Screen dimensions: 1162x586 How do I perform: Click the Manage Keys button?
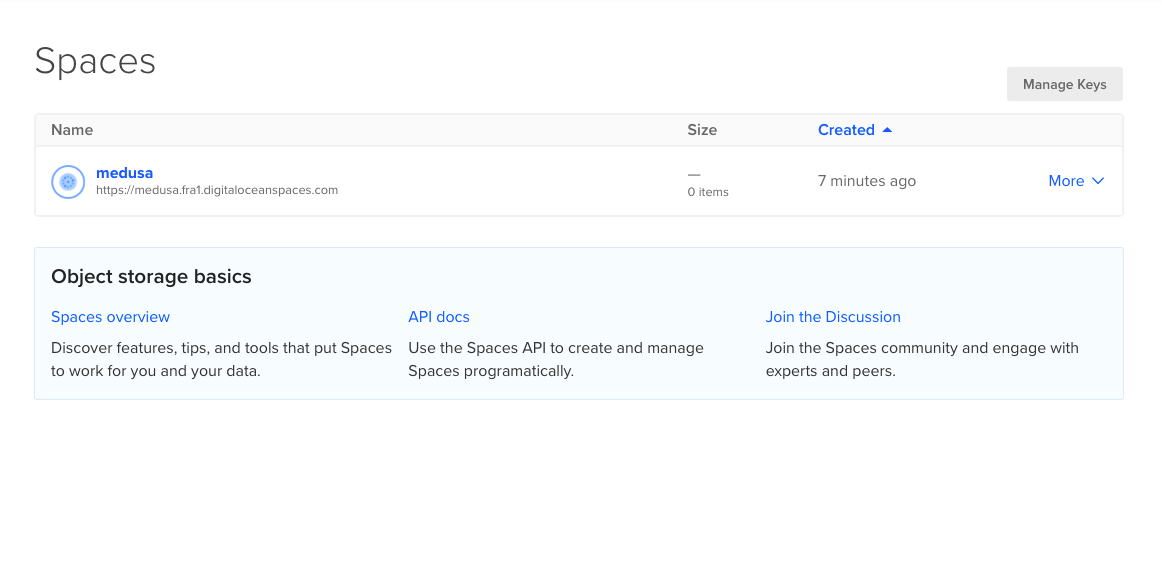1064,84
